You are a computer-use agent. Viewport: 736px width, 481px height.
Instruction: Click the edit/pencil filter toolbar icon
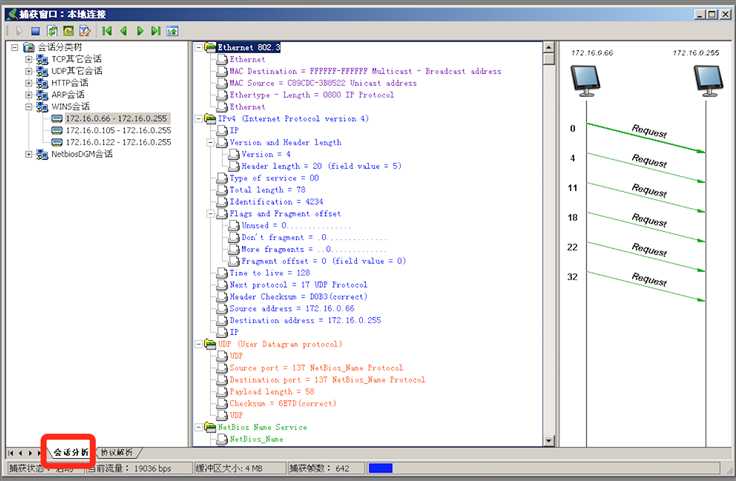pos(85,31)
